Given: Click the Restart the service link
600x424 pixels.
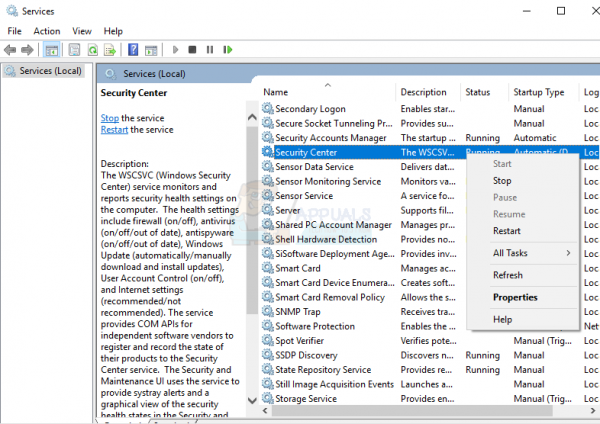Looking at the screenshot, I should (114, 130).
